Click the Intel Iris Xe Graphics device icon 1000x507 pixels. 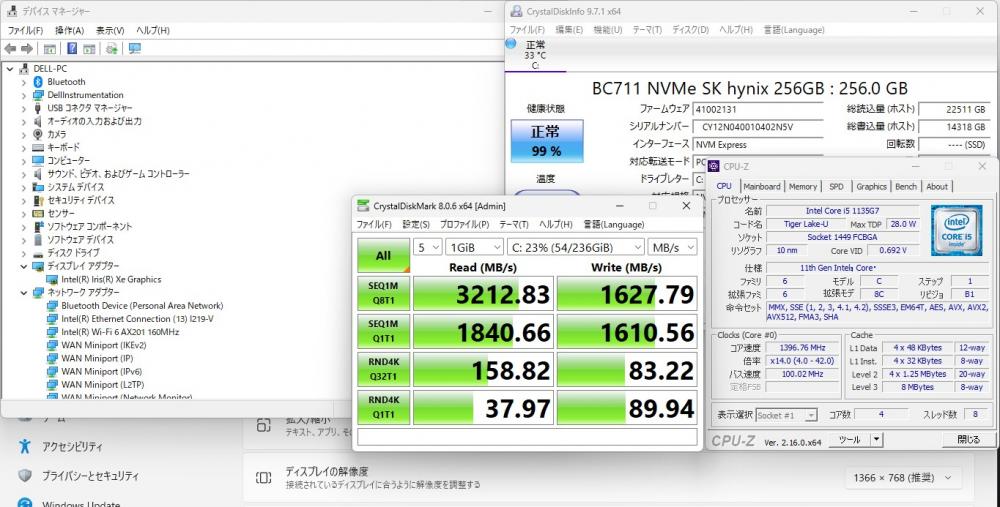[52, 279]
